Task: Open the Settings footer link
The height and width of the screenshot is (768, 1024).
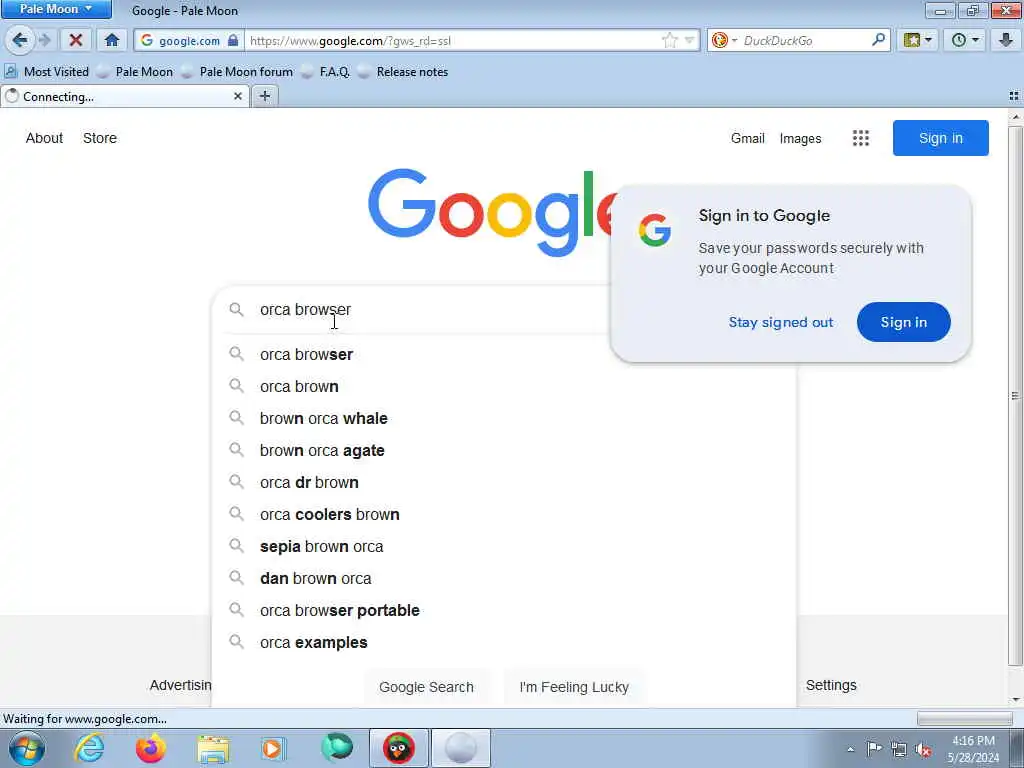Action: [x=831, y=685]
